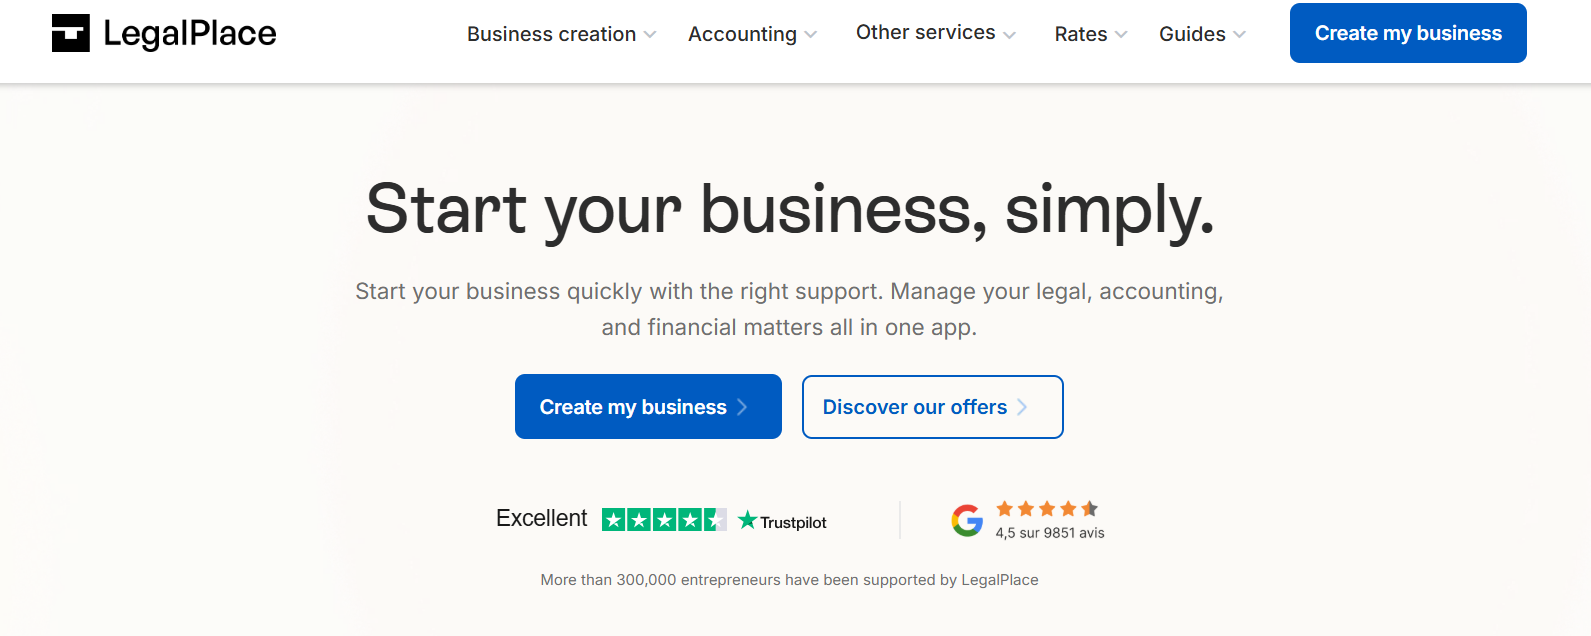
Task: Expand the Guides dropdown chevron
Action: (x=1239, y=35)
